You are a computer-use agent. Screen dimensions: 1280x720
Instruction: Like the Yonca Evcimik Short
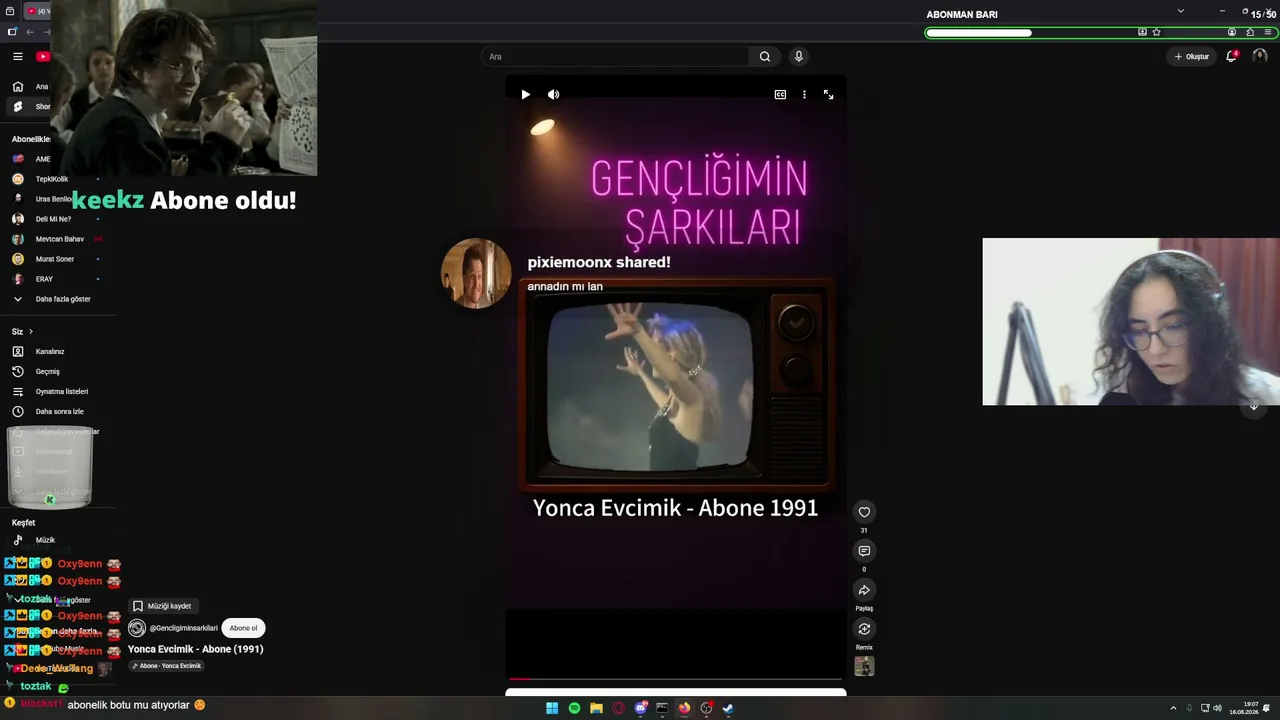click(x=864, y=512)
